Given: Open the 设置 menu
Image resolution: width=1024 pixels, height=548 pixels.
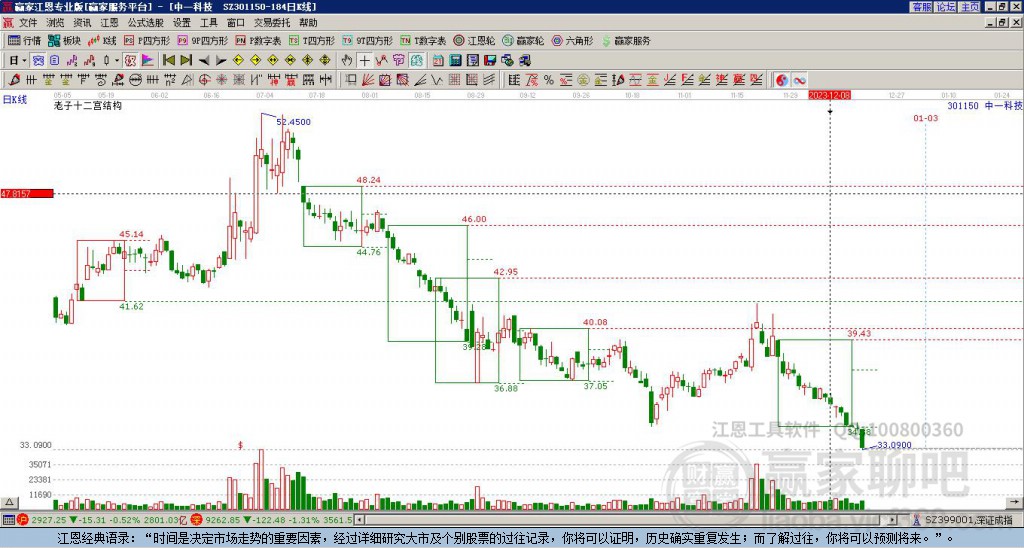Looking at the screenshot, I should [x=182, y=23].
